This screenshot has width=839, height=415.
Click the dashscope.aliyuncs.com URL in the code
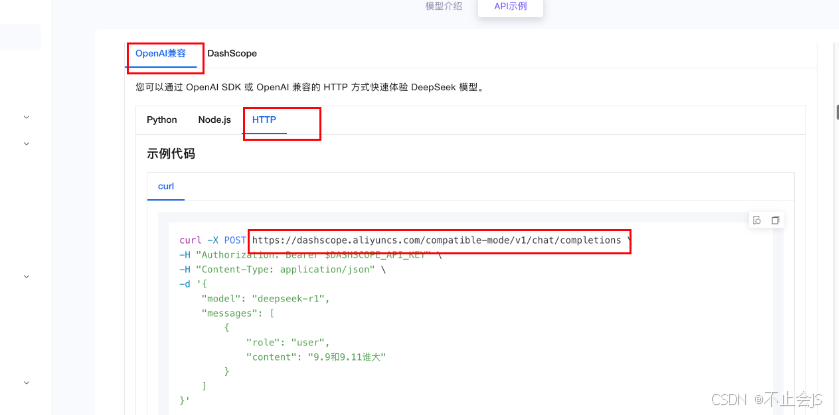click(x=437, y=240)
